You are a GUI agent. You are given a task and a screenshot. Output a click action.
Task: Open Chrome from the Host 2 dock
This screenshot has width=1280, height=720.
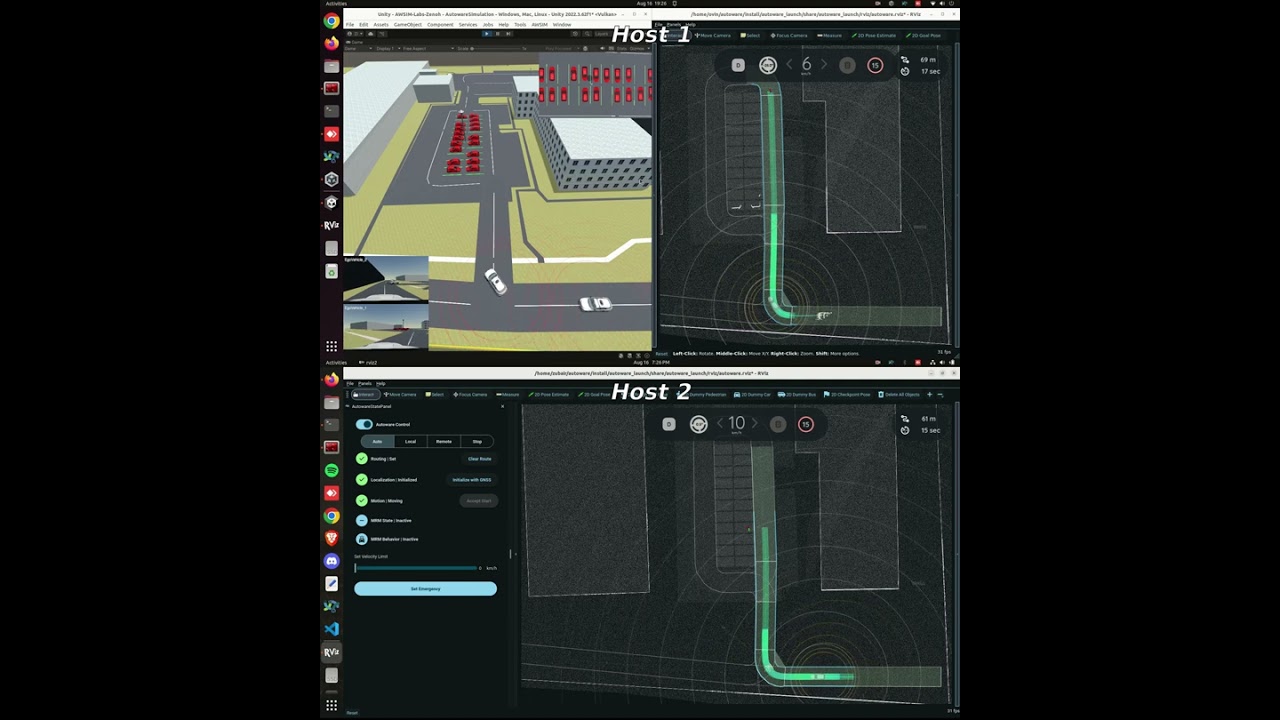[331, 516]
